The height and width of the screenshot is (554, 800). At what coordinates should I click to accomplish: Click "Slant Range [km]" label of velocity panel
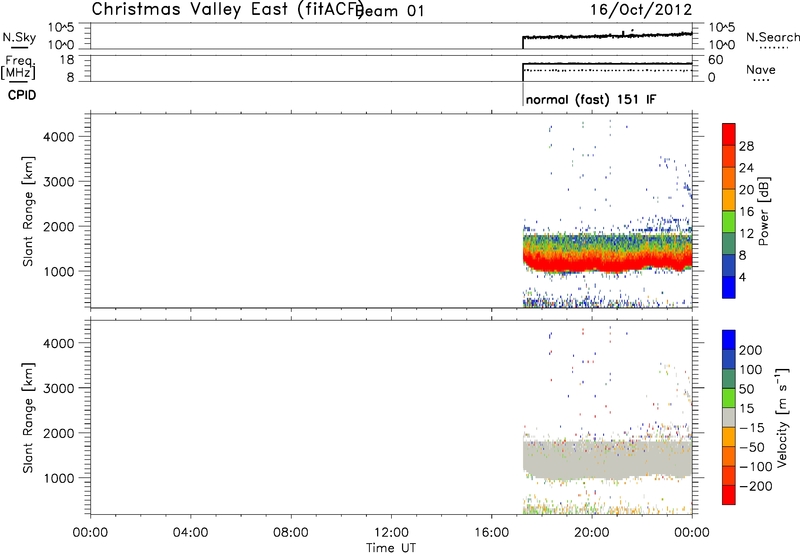(x=28, y=418)
